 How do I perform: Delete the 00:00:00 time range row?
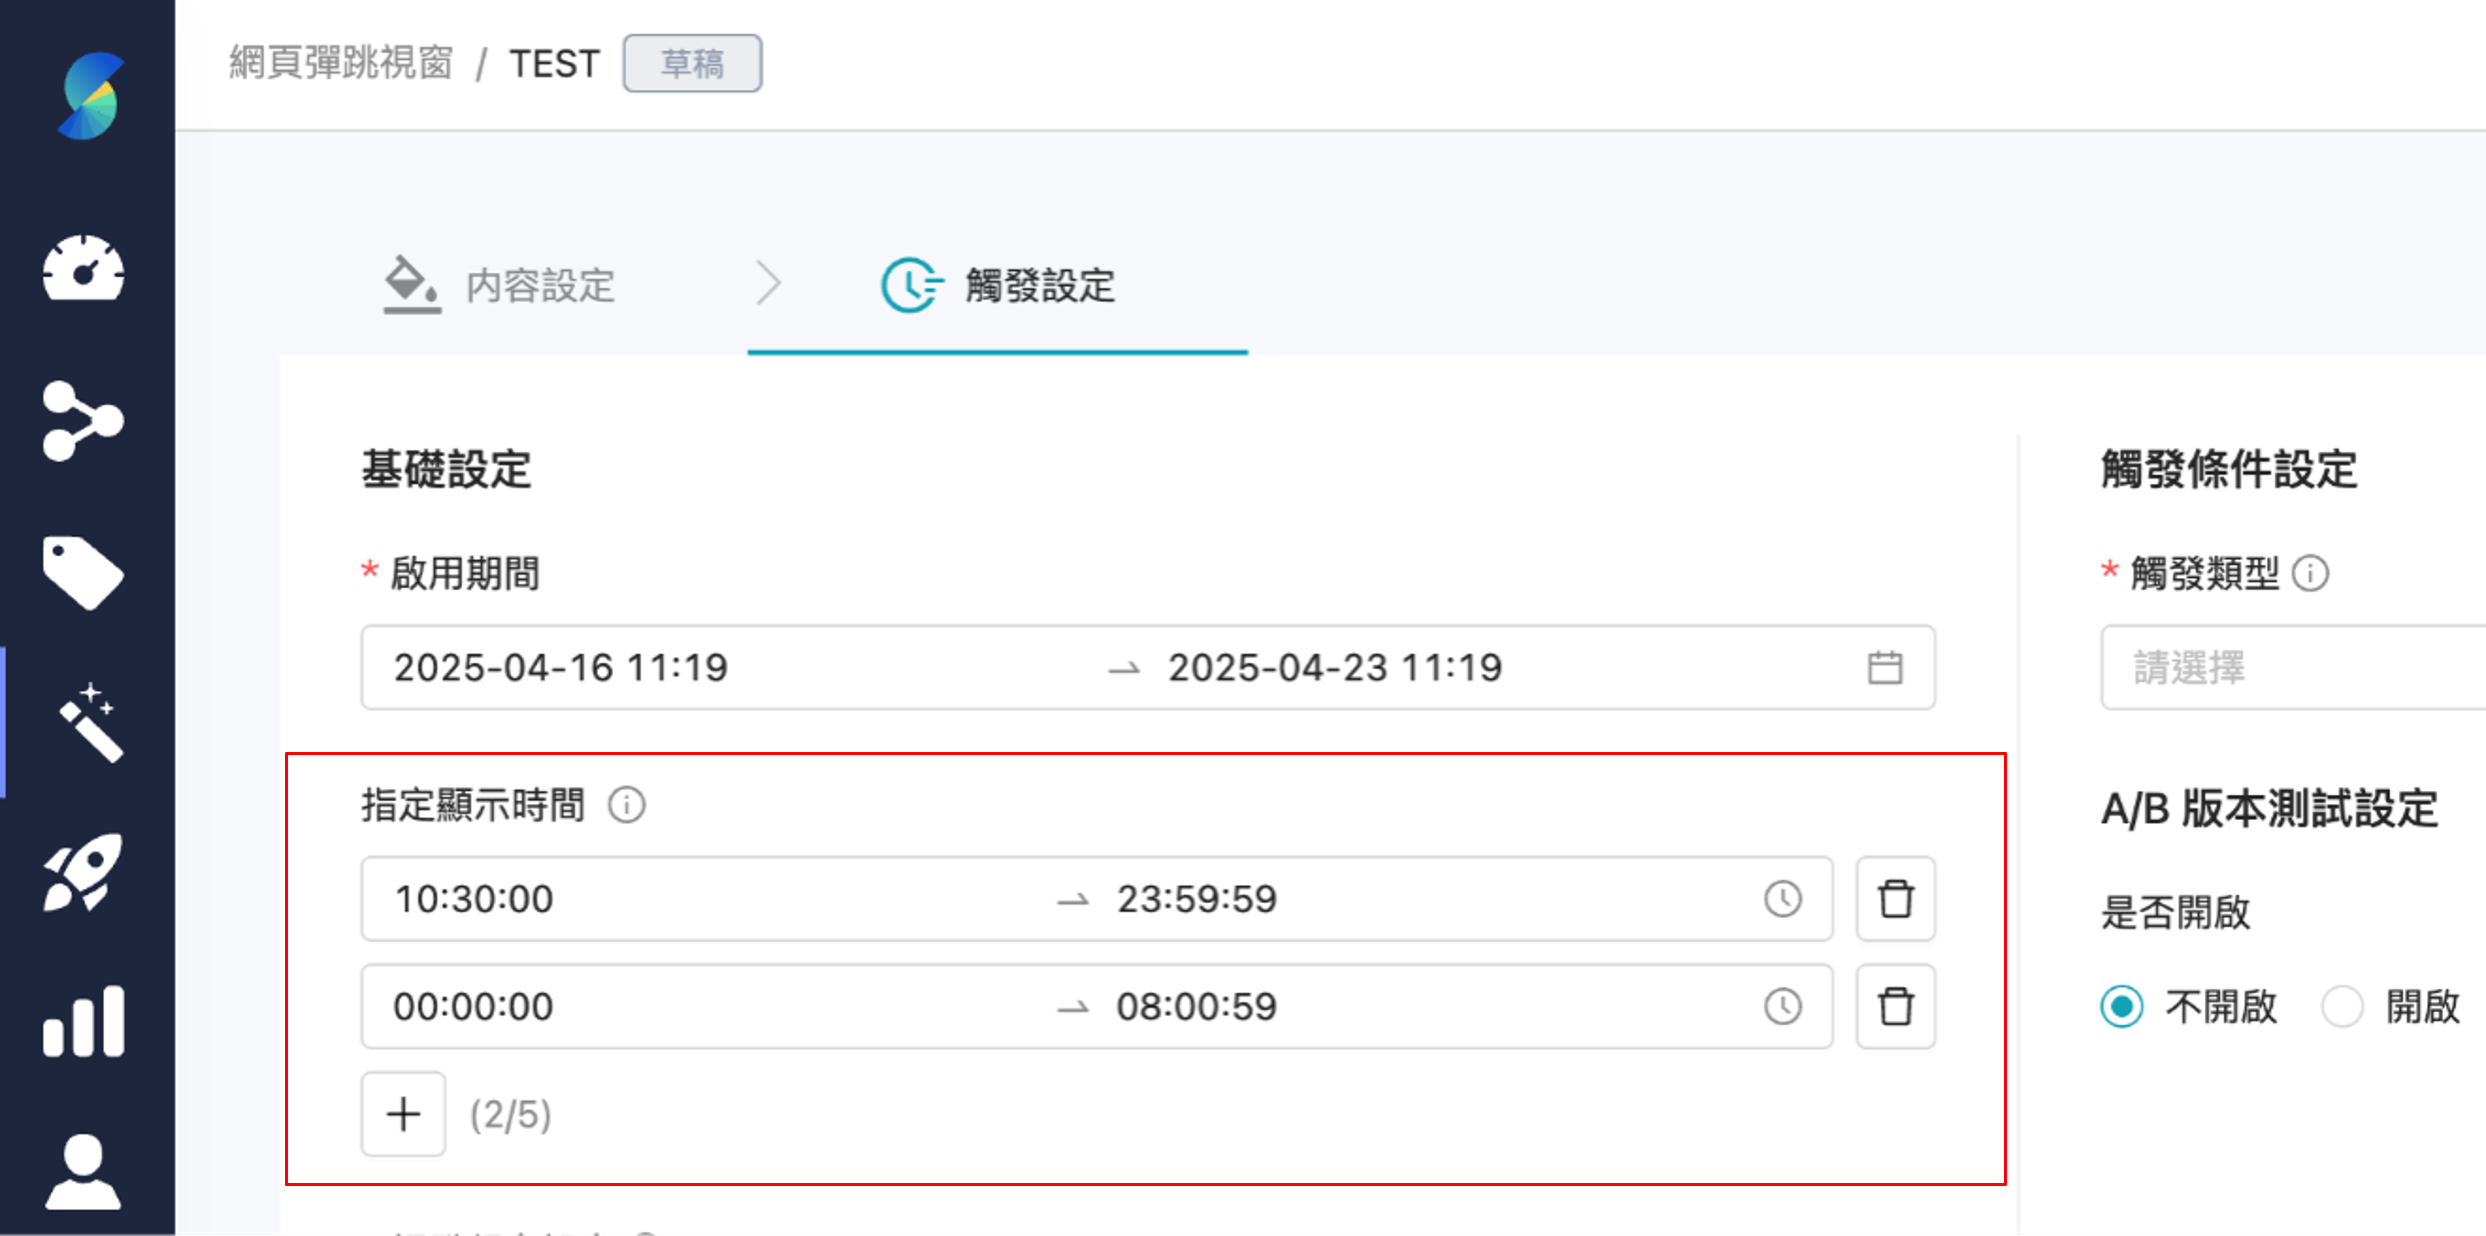pos(1895,1007)
